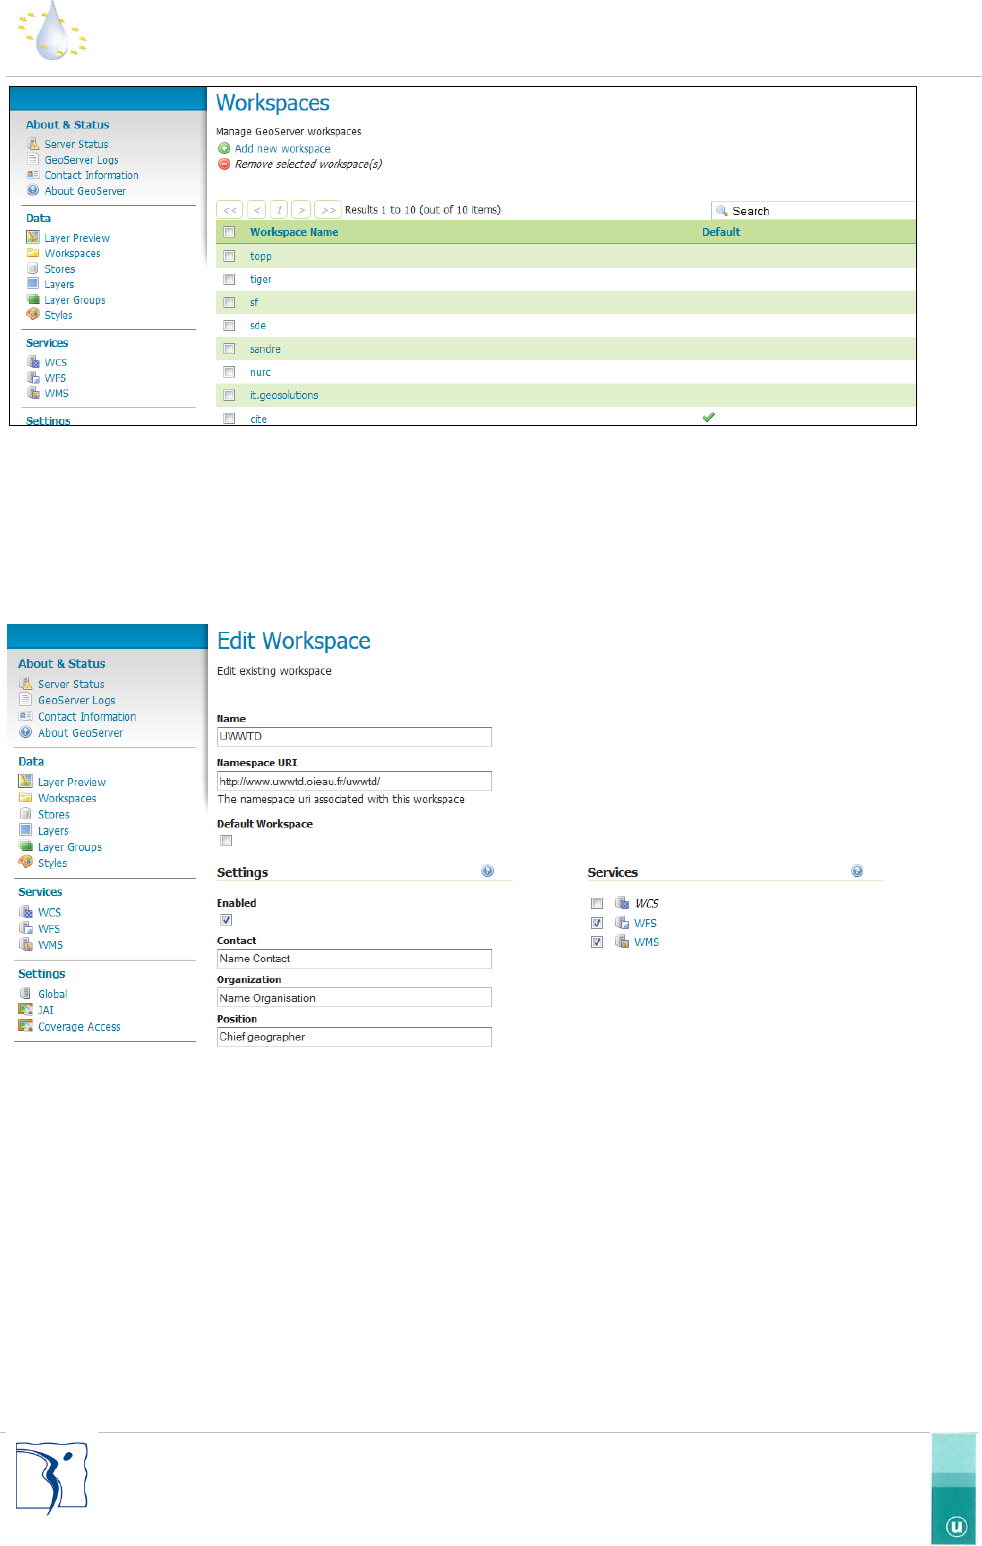The image size is (982, 1546).
Task: Click WCS sidebar icon on Workspaces list page
Action: (33, 362)
